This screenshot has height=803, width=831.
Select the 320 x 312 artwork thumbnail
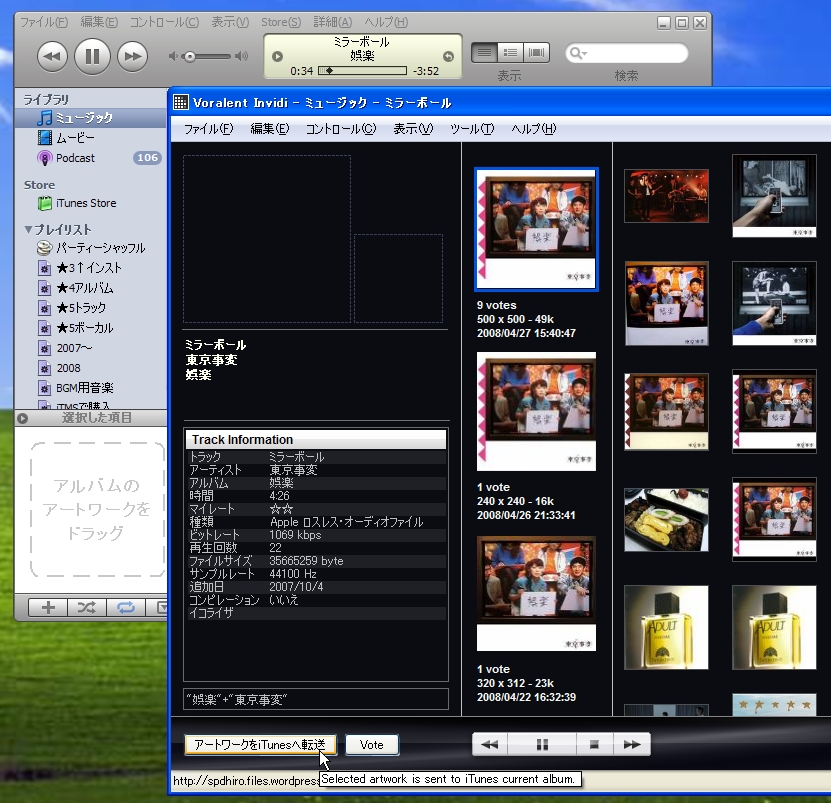[x=536, y=594]
